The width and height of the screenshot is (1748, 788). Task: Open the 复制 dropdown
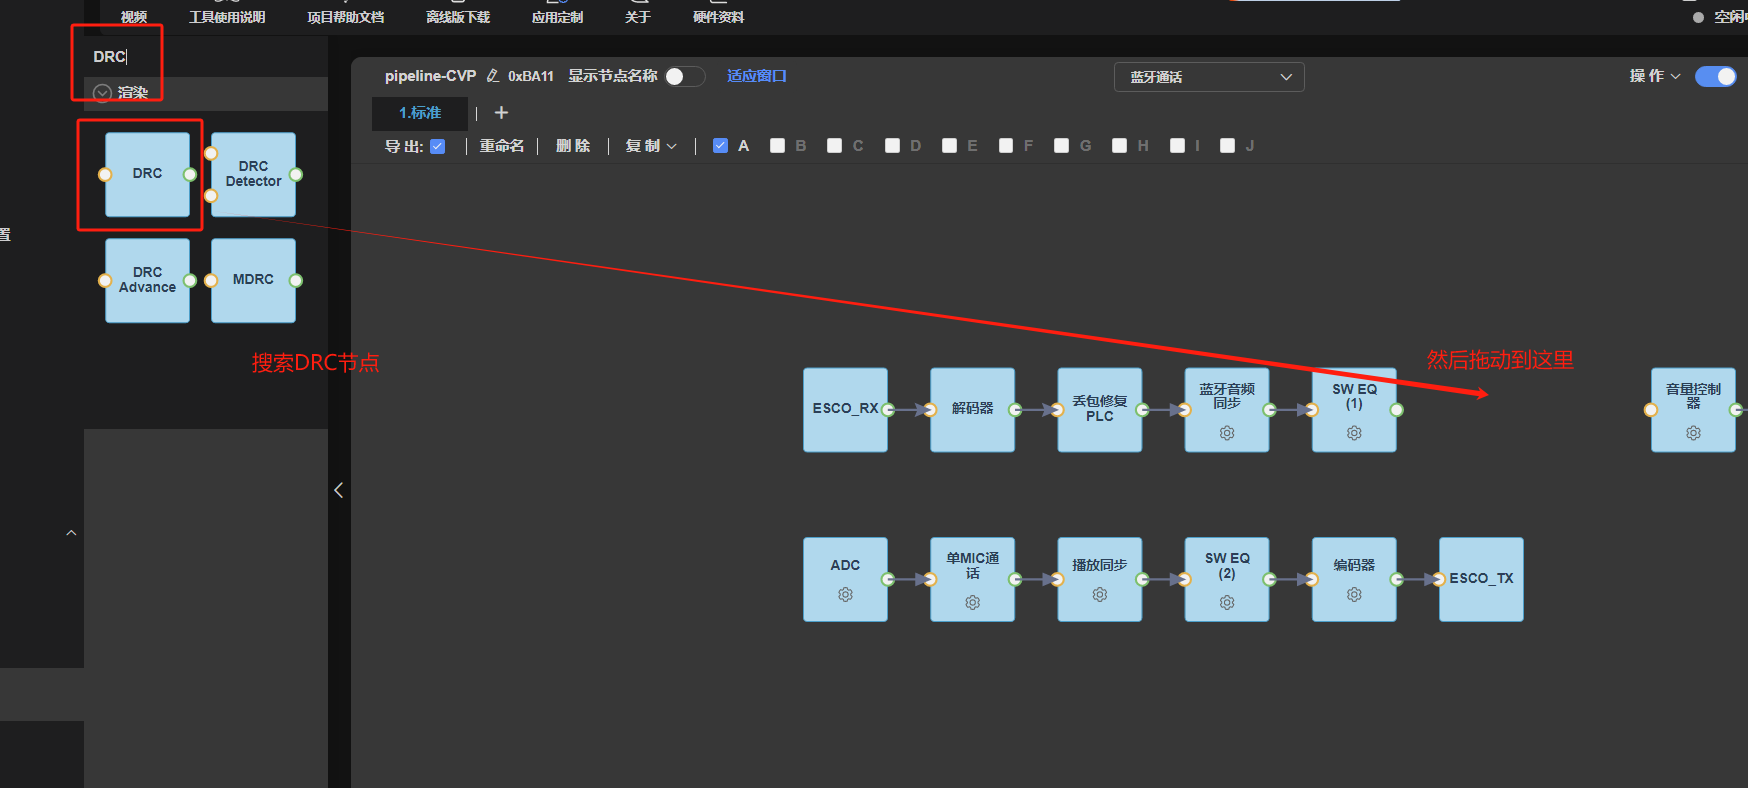tap(651, 146)
